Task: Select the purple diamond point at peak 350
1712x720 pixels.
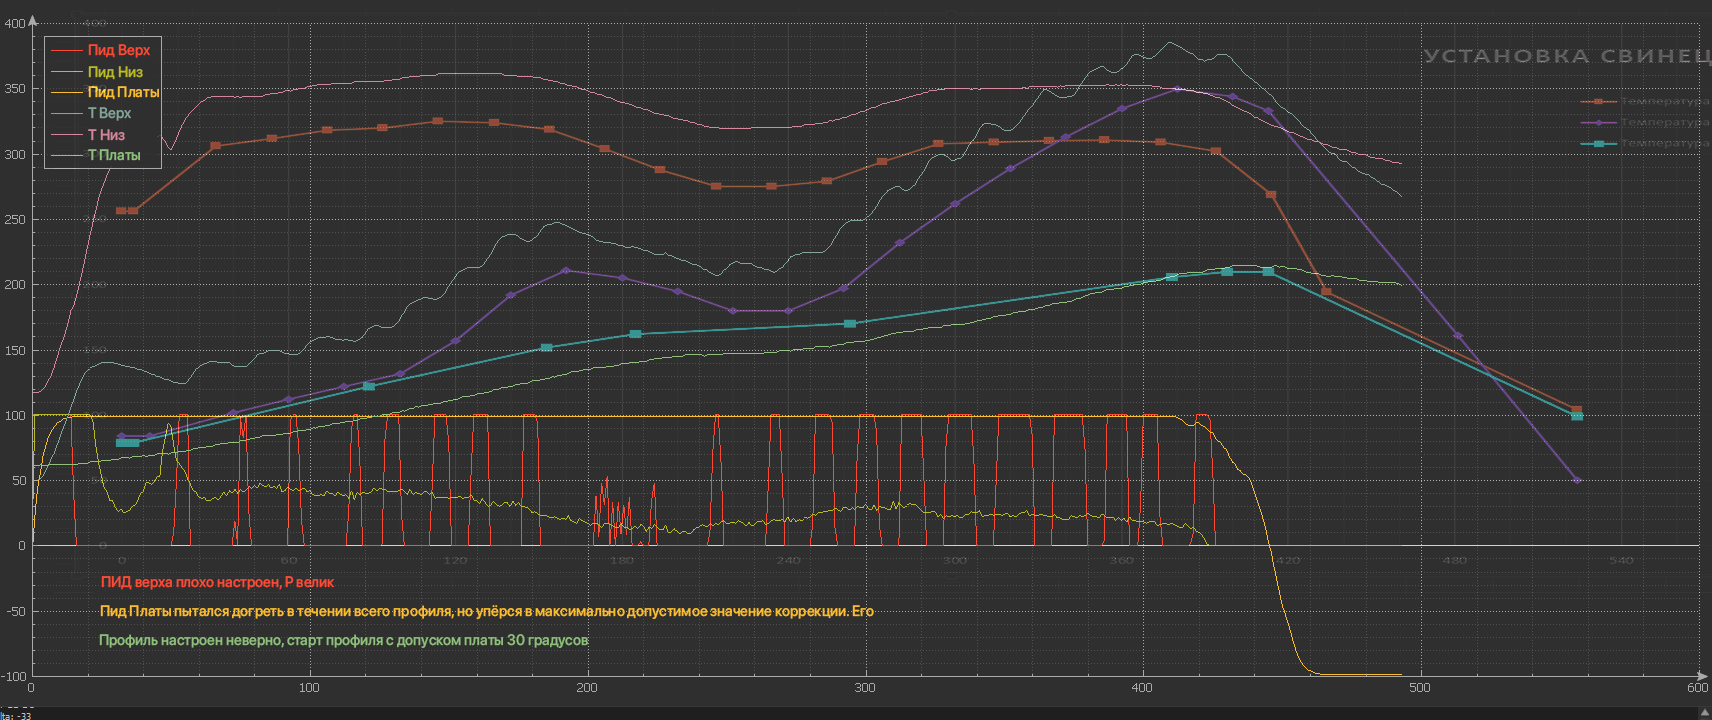Action: tap(1178, 89)
